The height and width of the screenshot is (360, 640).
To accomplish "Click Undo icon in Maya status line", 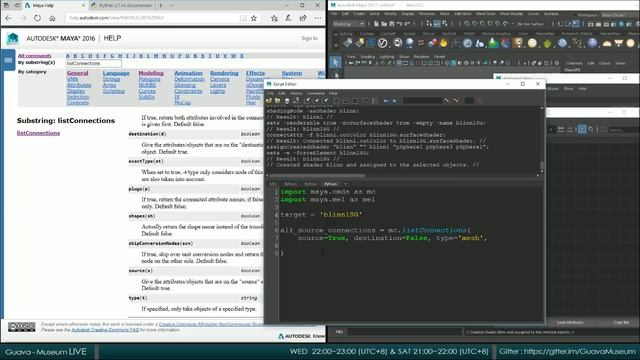I will (400, 24).
